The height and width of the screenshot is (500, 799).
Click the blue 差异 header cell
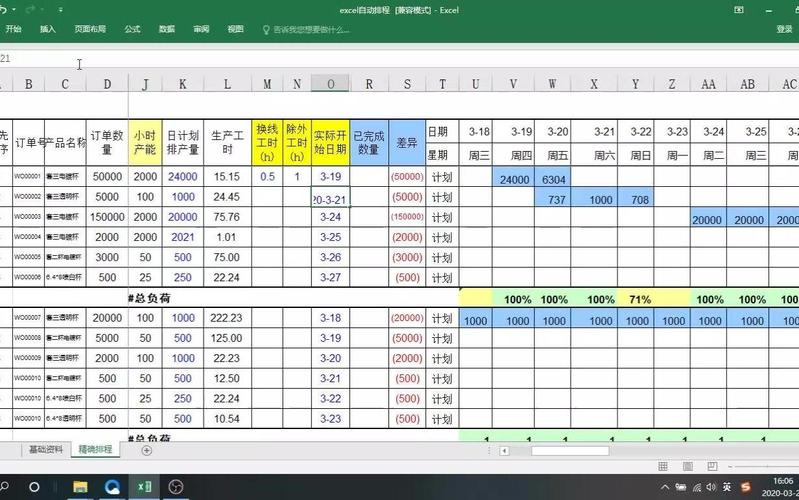point(407,142)
